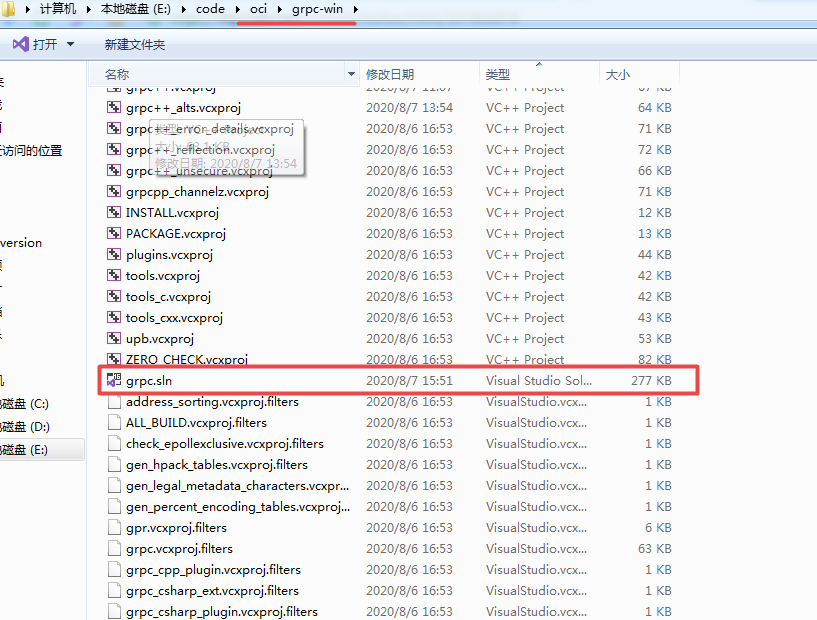The image size is (817, 620).
Task: Click the plugins.vcxproj VC++ Project icon
Action: point(114,254)
